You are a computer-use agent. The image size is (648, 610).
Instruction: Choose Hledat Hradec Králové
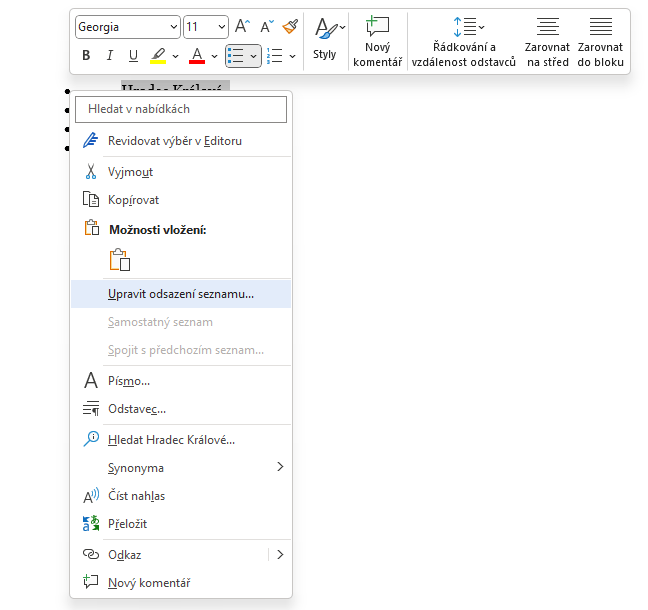181,440
